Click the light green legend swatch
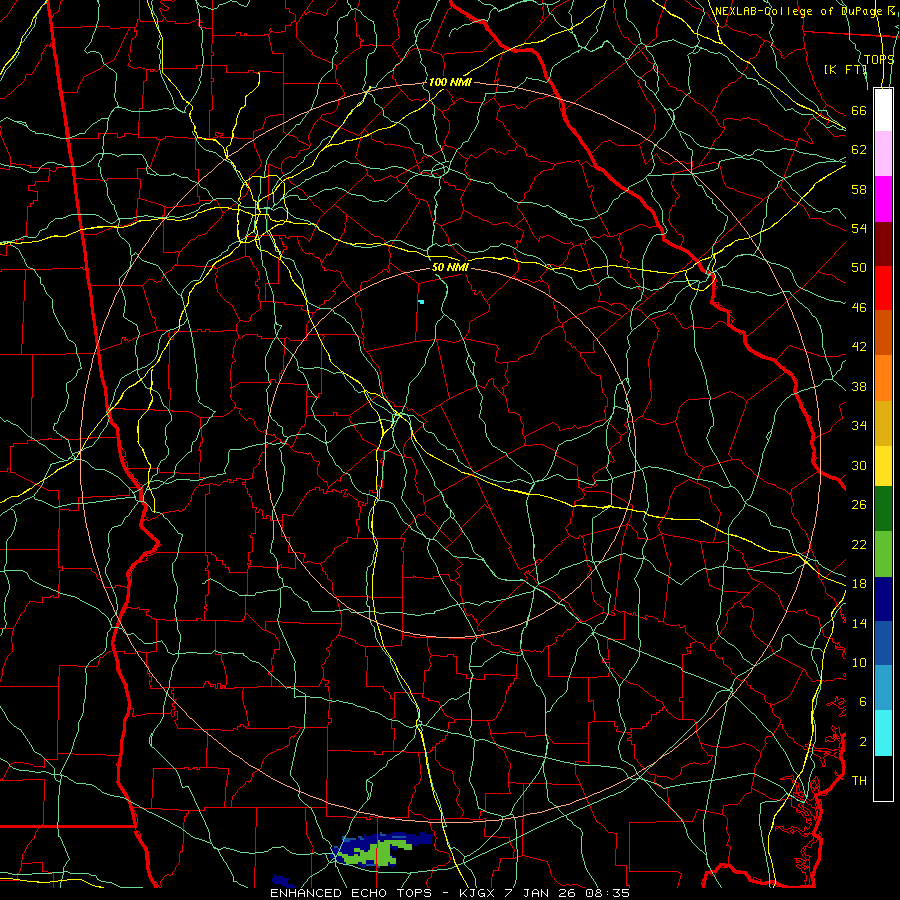The image size is (900, 900). (883, 554)
